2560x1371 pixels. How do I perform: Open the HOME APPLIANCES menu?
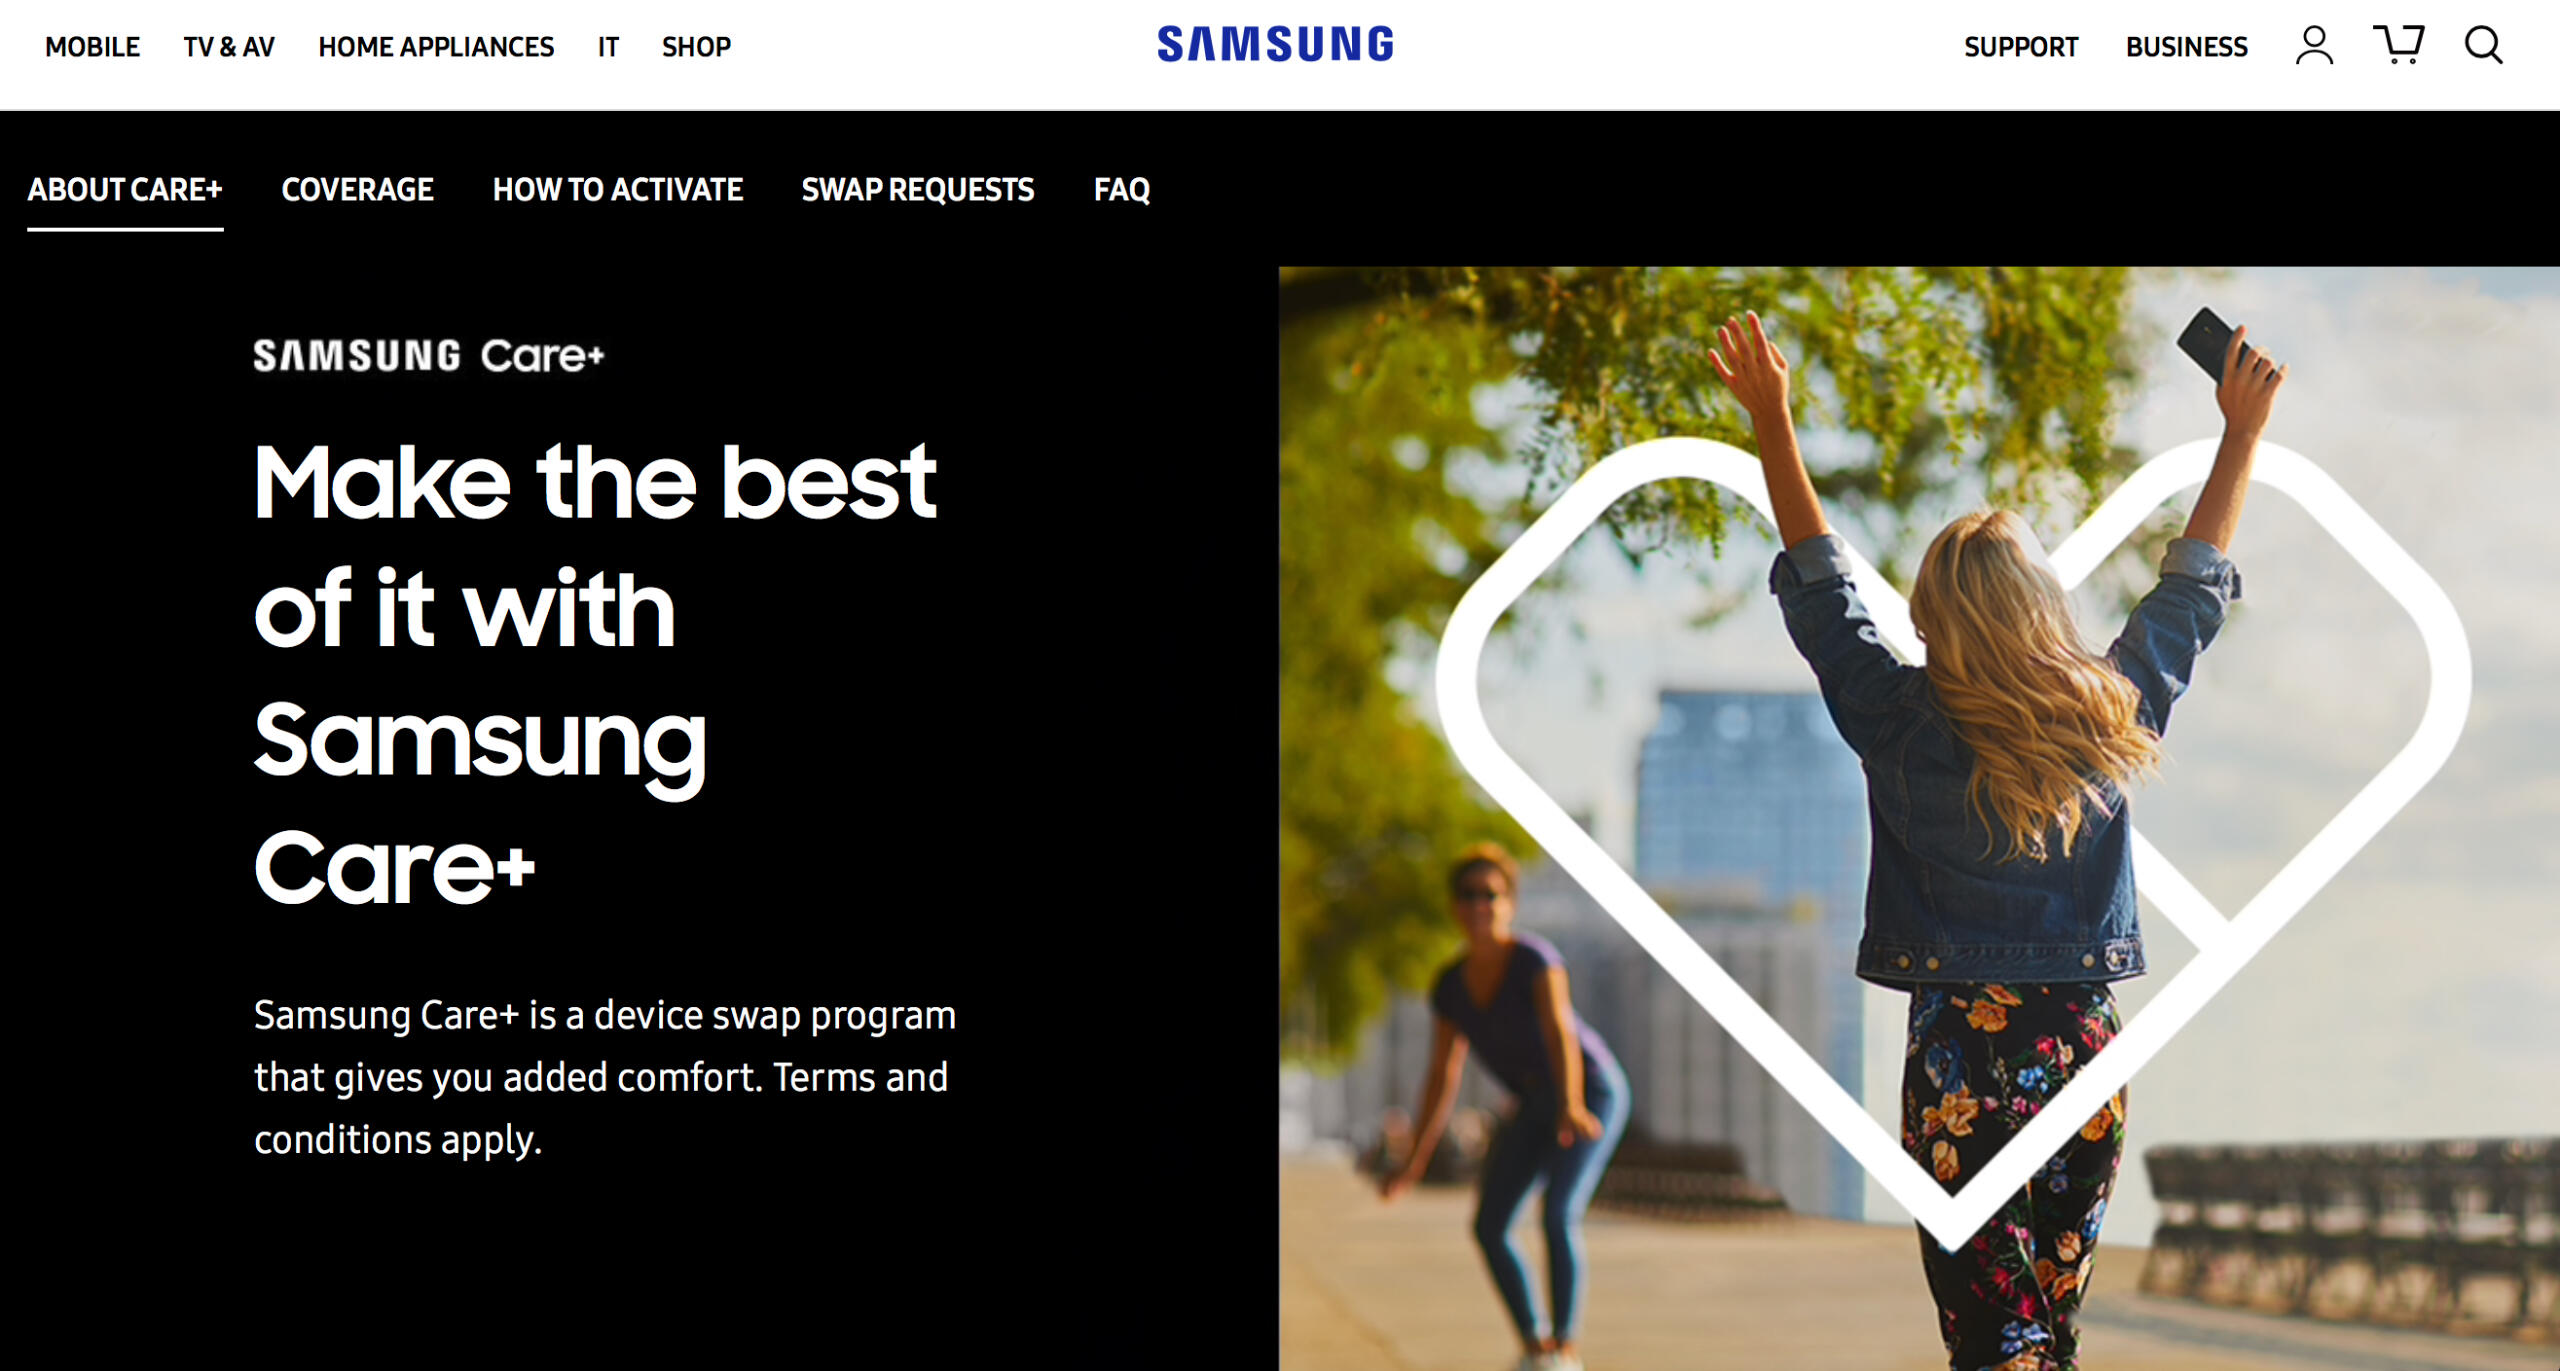pos(436,47)
